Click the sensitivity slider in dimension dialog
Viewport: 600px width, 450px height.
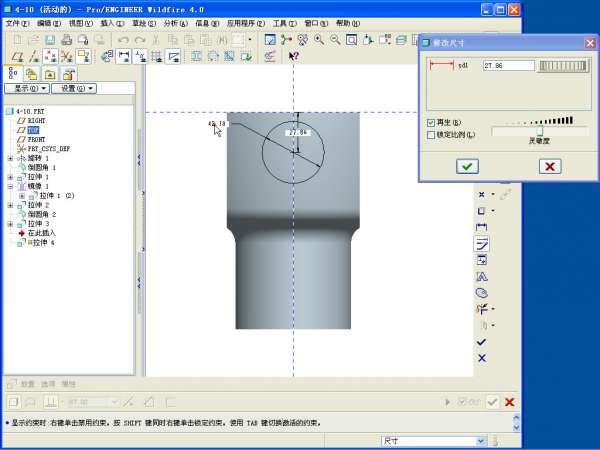(538, 129)
